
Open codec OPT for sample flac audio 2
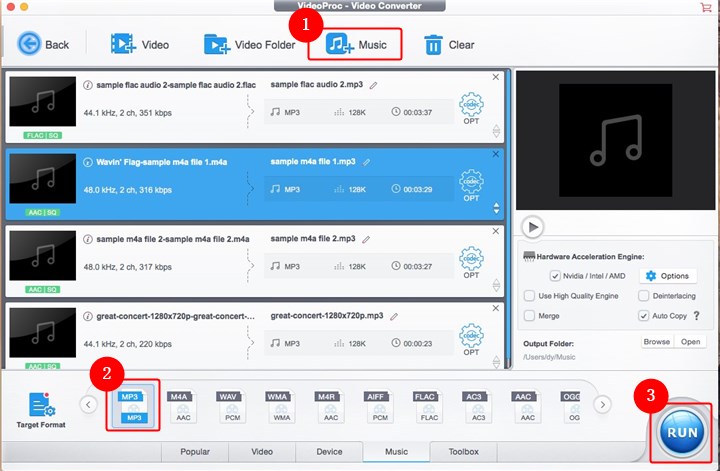pos(471,109)
